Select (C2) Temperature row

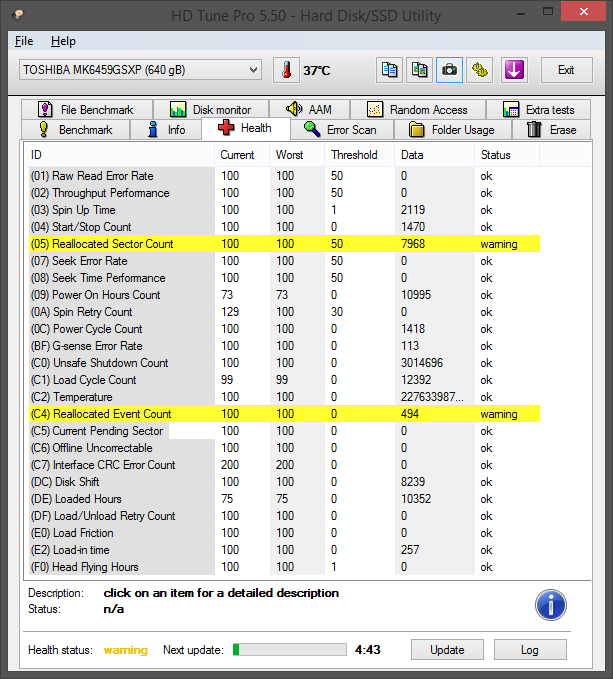(x=284, y=397)
